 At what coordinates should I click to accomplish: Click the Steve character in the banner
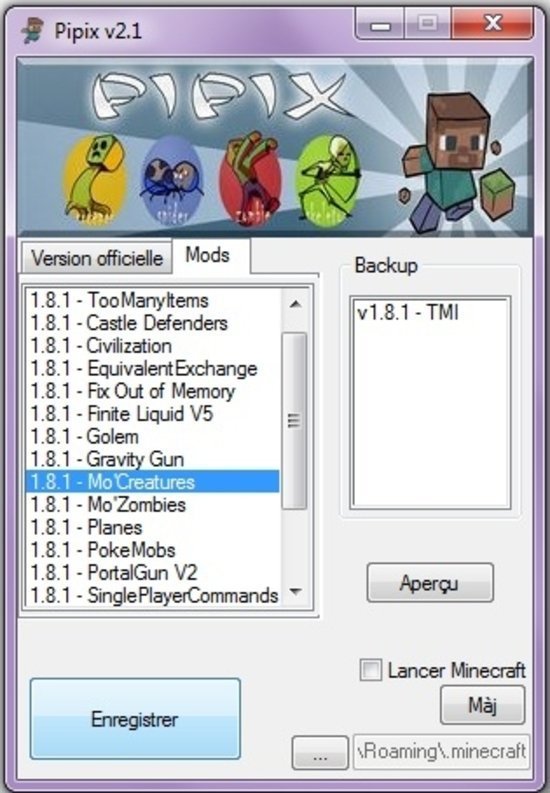pyautogui.click(x=445, y=163)
